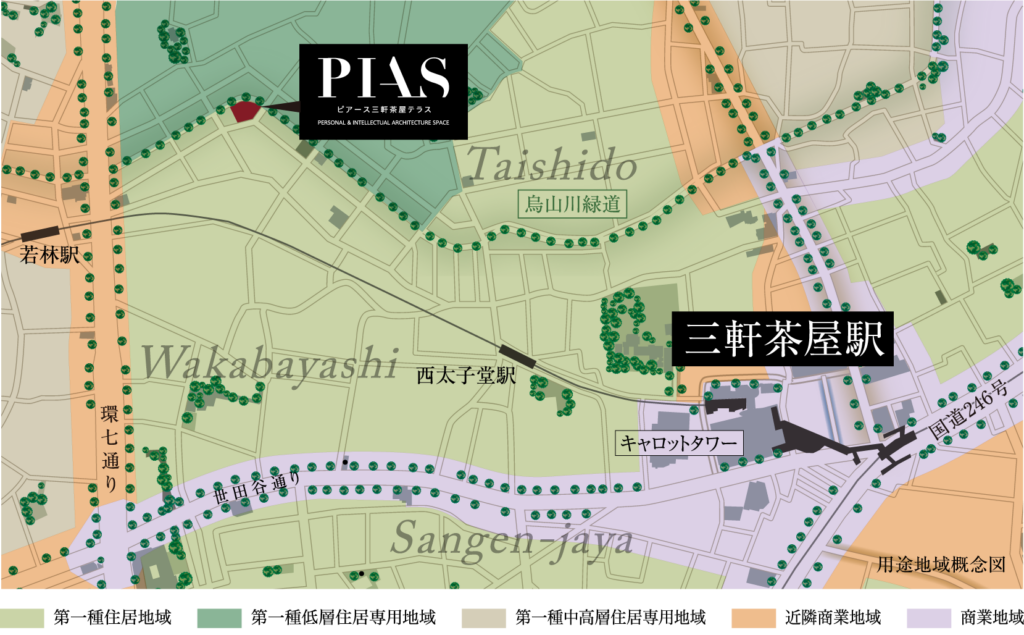Select the light green legend swatch
The height and width of the screenshot is (635, 1024).
coord(22,619)
